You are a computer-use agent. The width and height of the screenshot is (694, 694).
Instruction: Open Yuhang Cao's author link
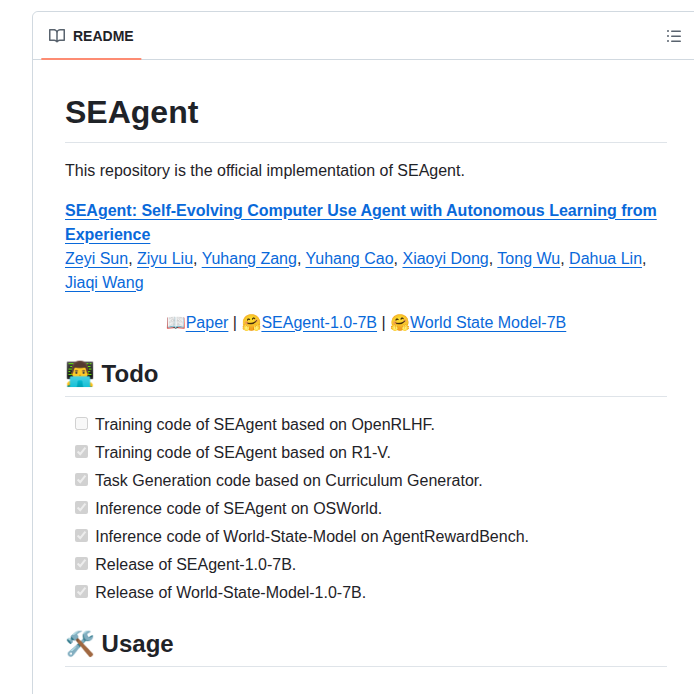pyautogui.click(x=350, y=258)
